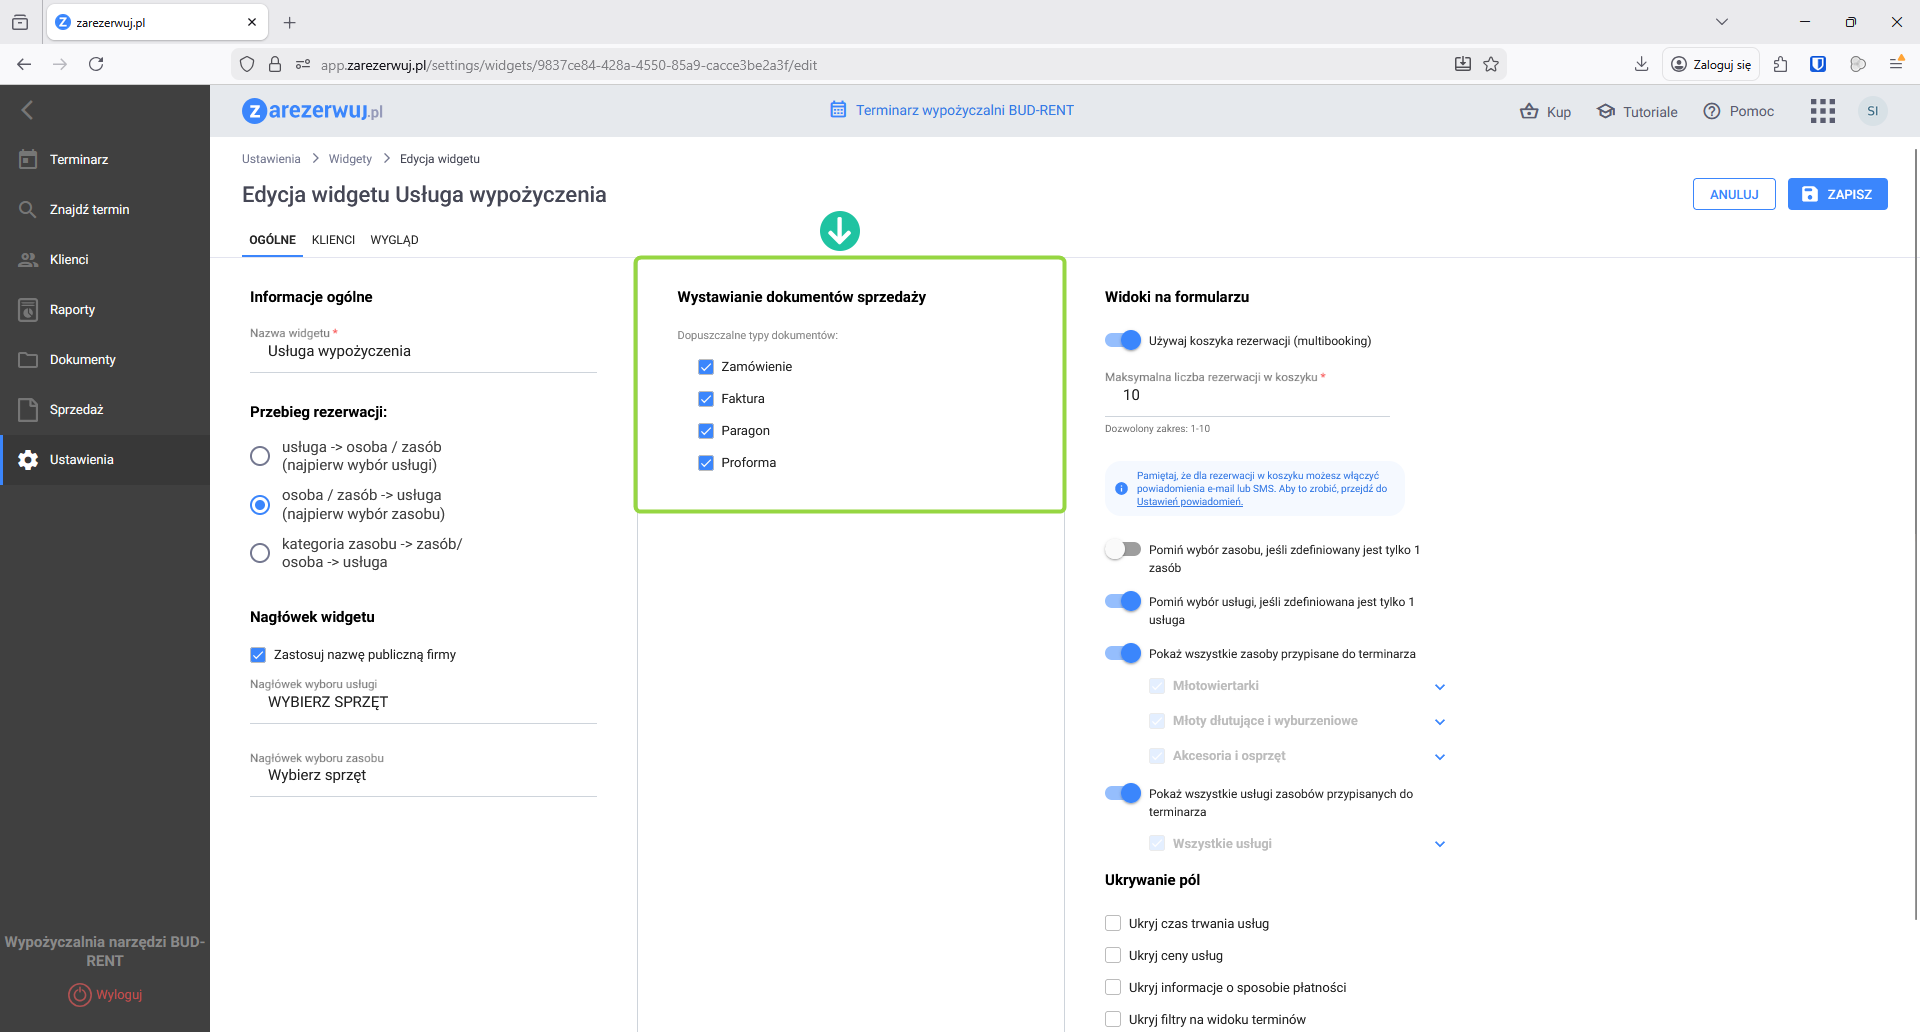Click the Kup basket icon
Image resolution: width=1920 pixels, height=1032 pixels.
(1529, 111)
